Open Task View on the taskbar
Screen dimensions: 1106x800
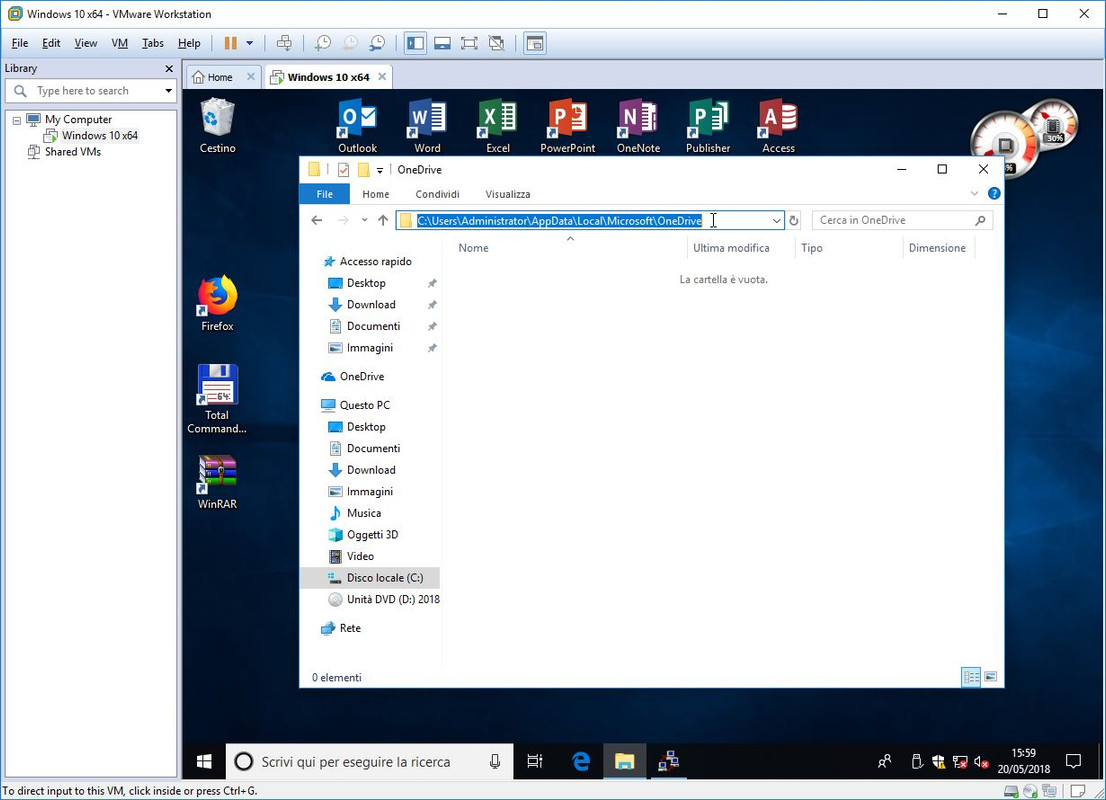click(x=535, y=761)
